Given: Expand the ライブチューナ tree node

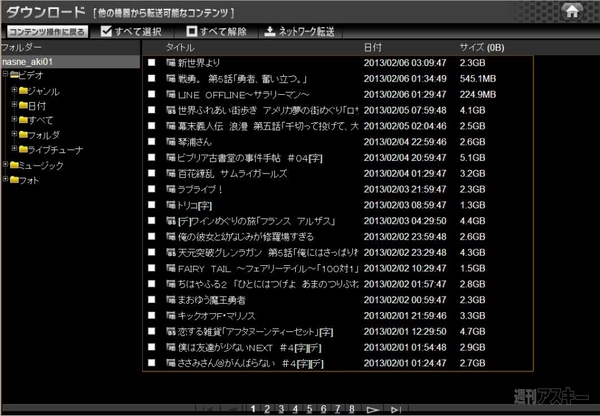Looking at the screenshot, I should coord(14,148).
